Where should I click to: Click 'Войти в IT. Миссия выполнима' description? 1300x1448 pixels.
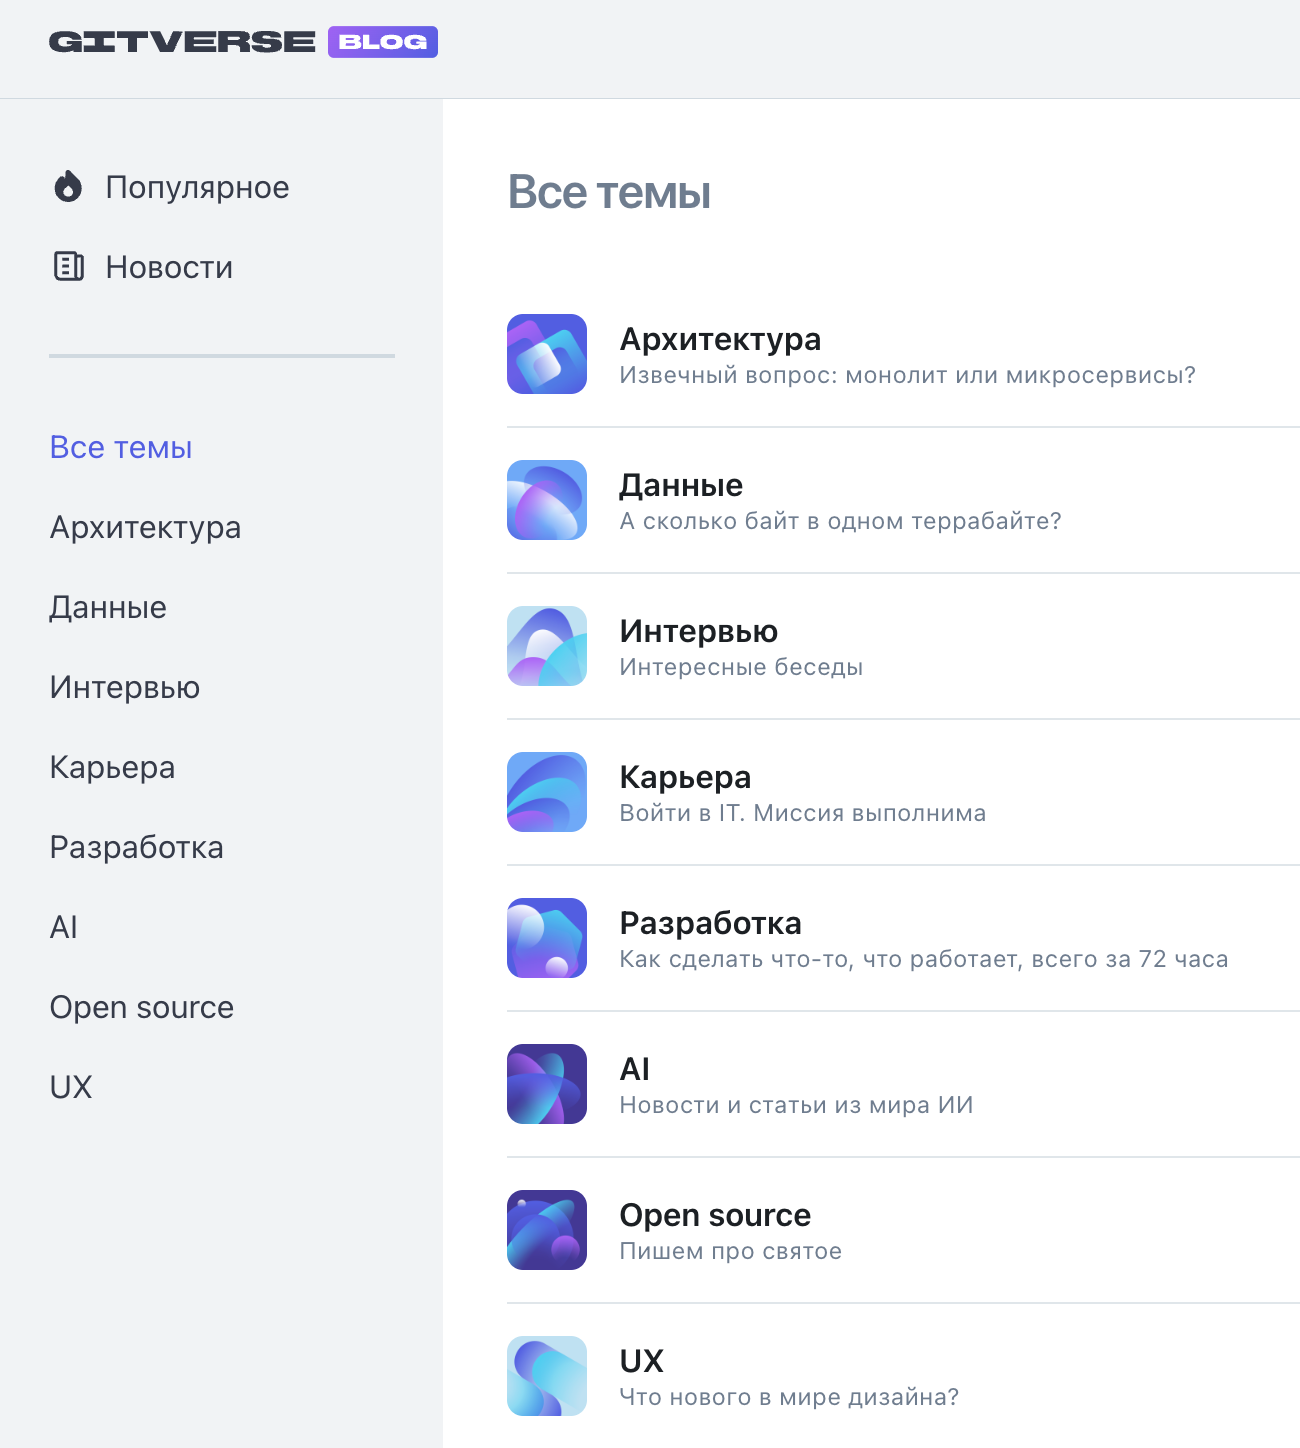coord(803,813)
